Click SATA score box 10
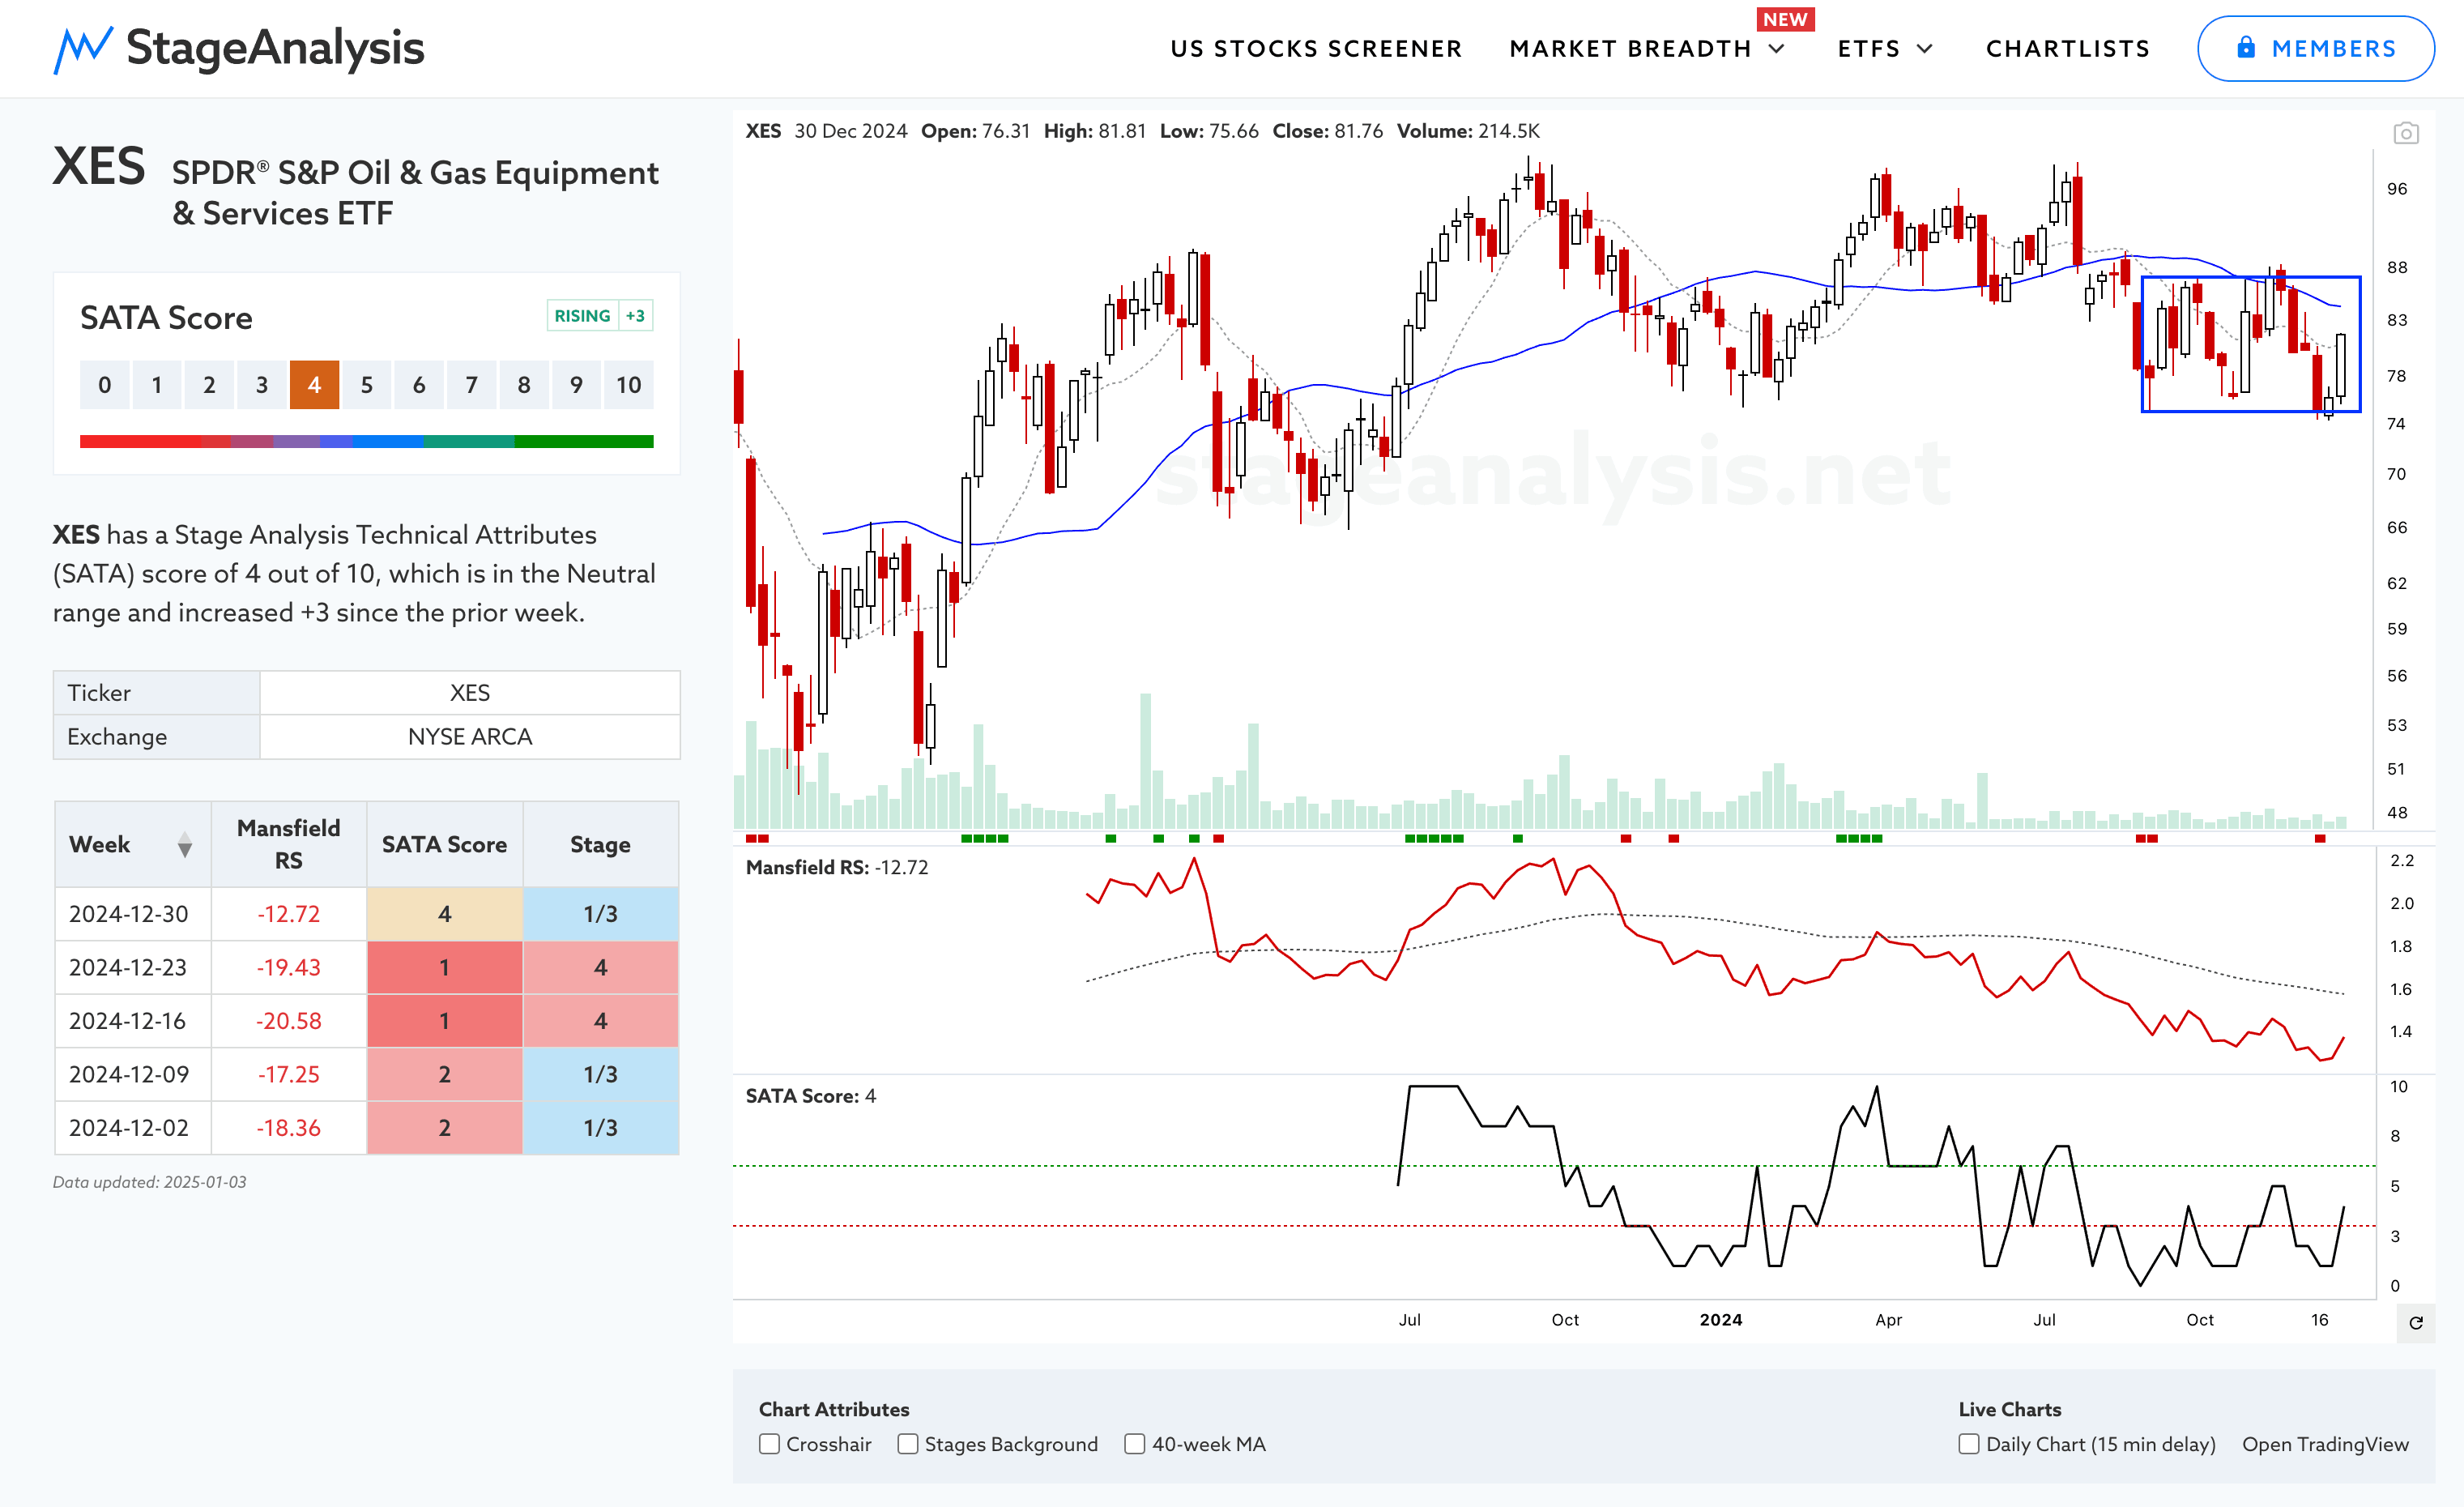The width and height of the screenshot is (2464, 1507). (629, 385)
